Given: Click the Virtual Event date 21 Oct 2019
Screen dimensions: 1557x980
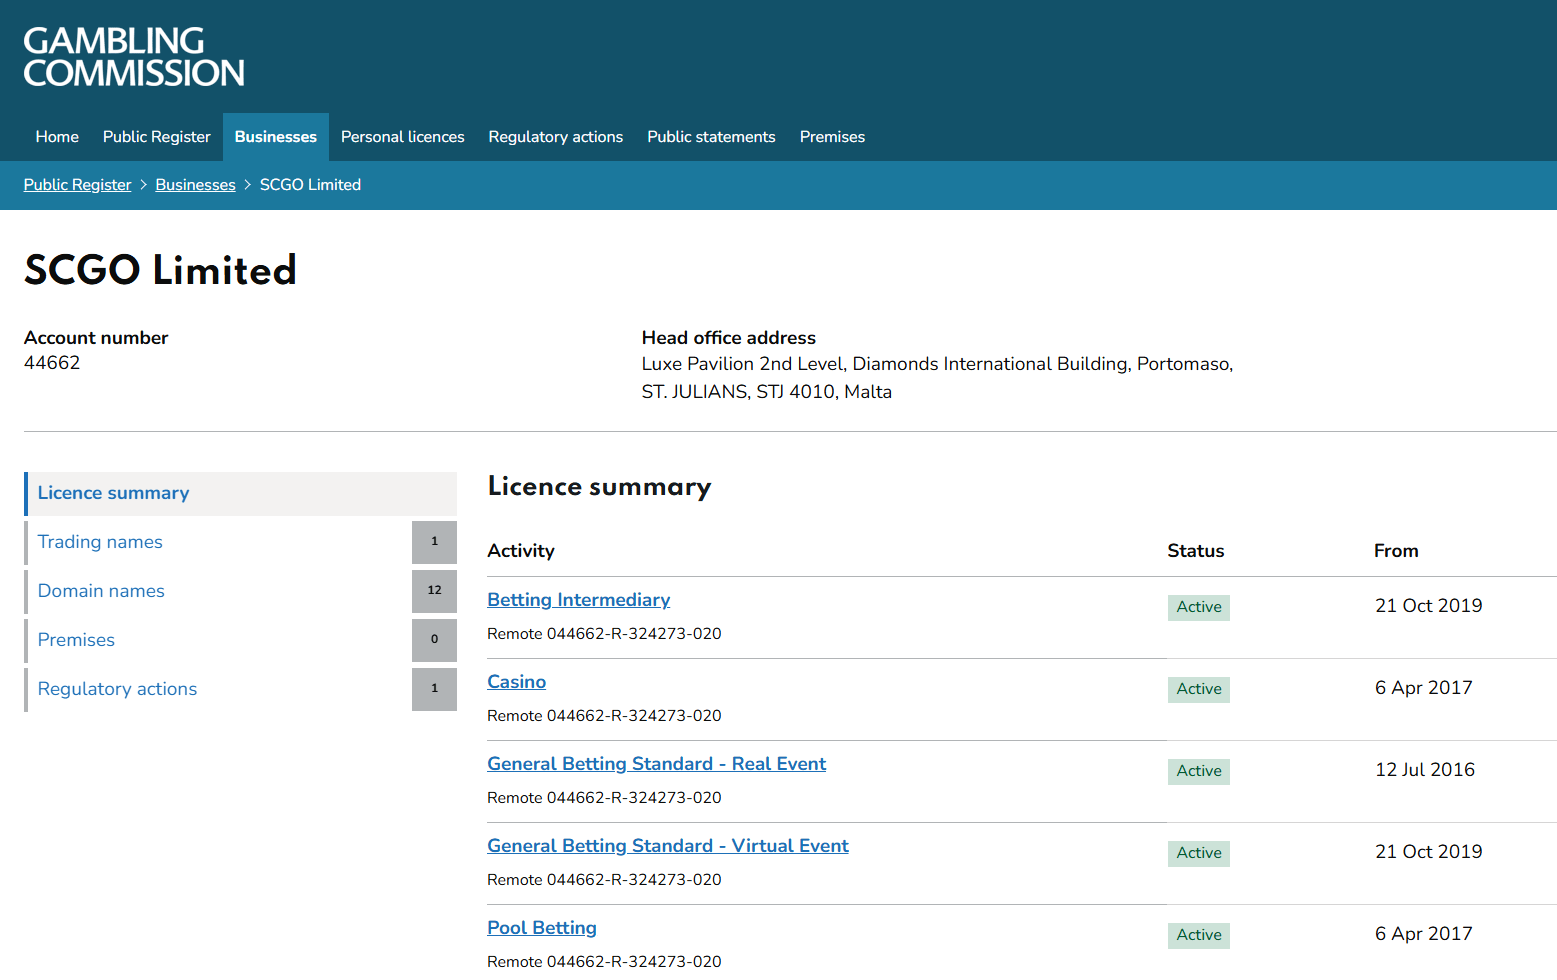Looking at the screenshot, I should (1429, 852).
